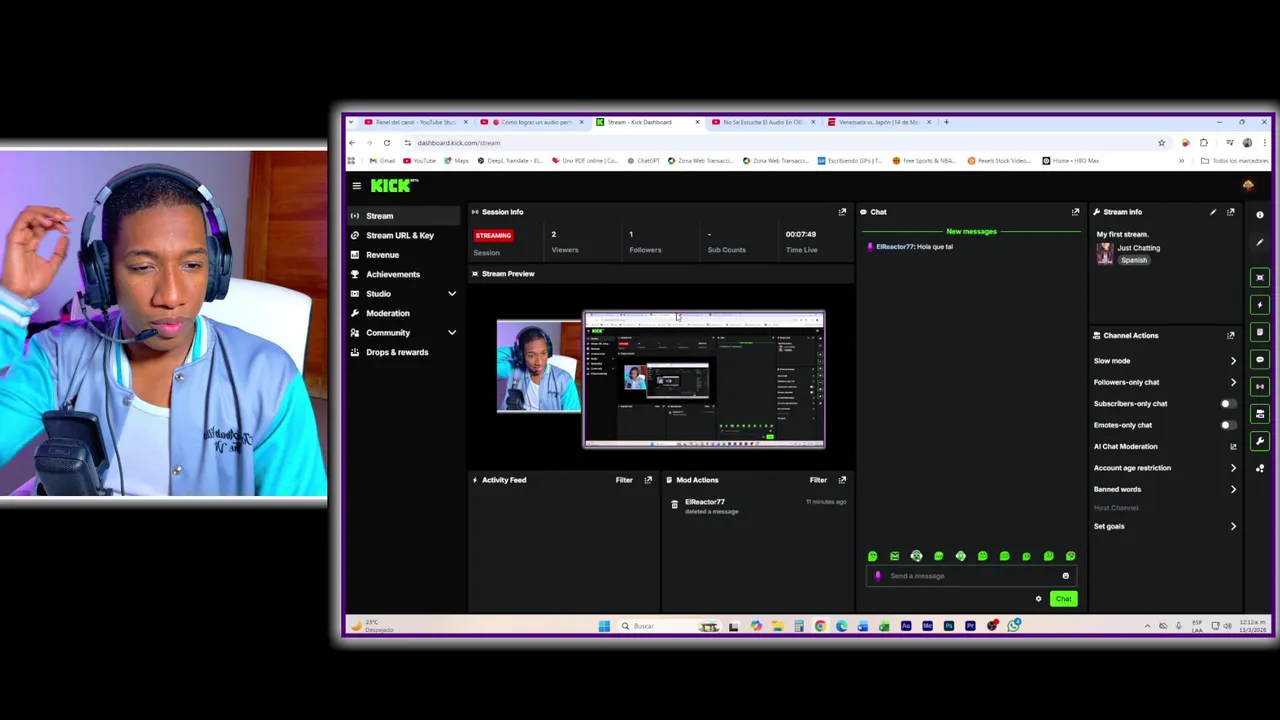This screenshot has height=720, width=1280.
Task: Pop out the Chat panel
Action: tap(1075, 212)
